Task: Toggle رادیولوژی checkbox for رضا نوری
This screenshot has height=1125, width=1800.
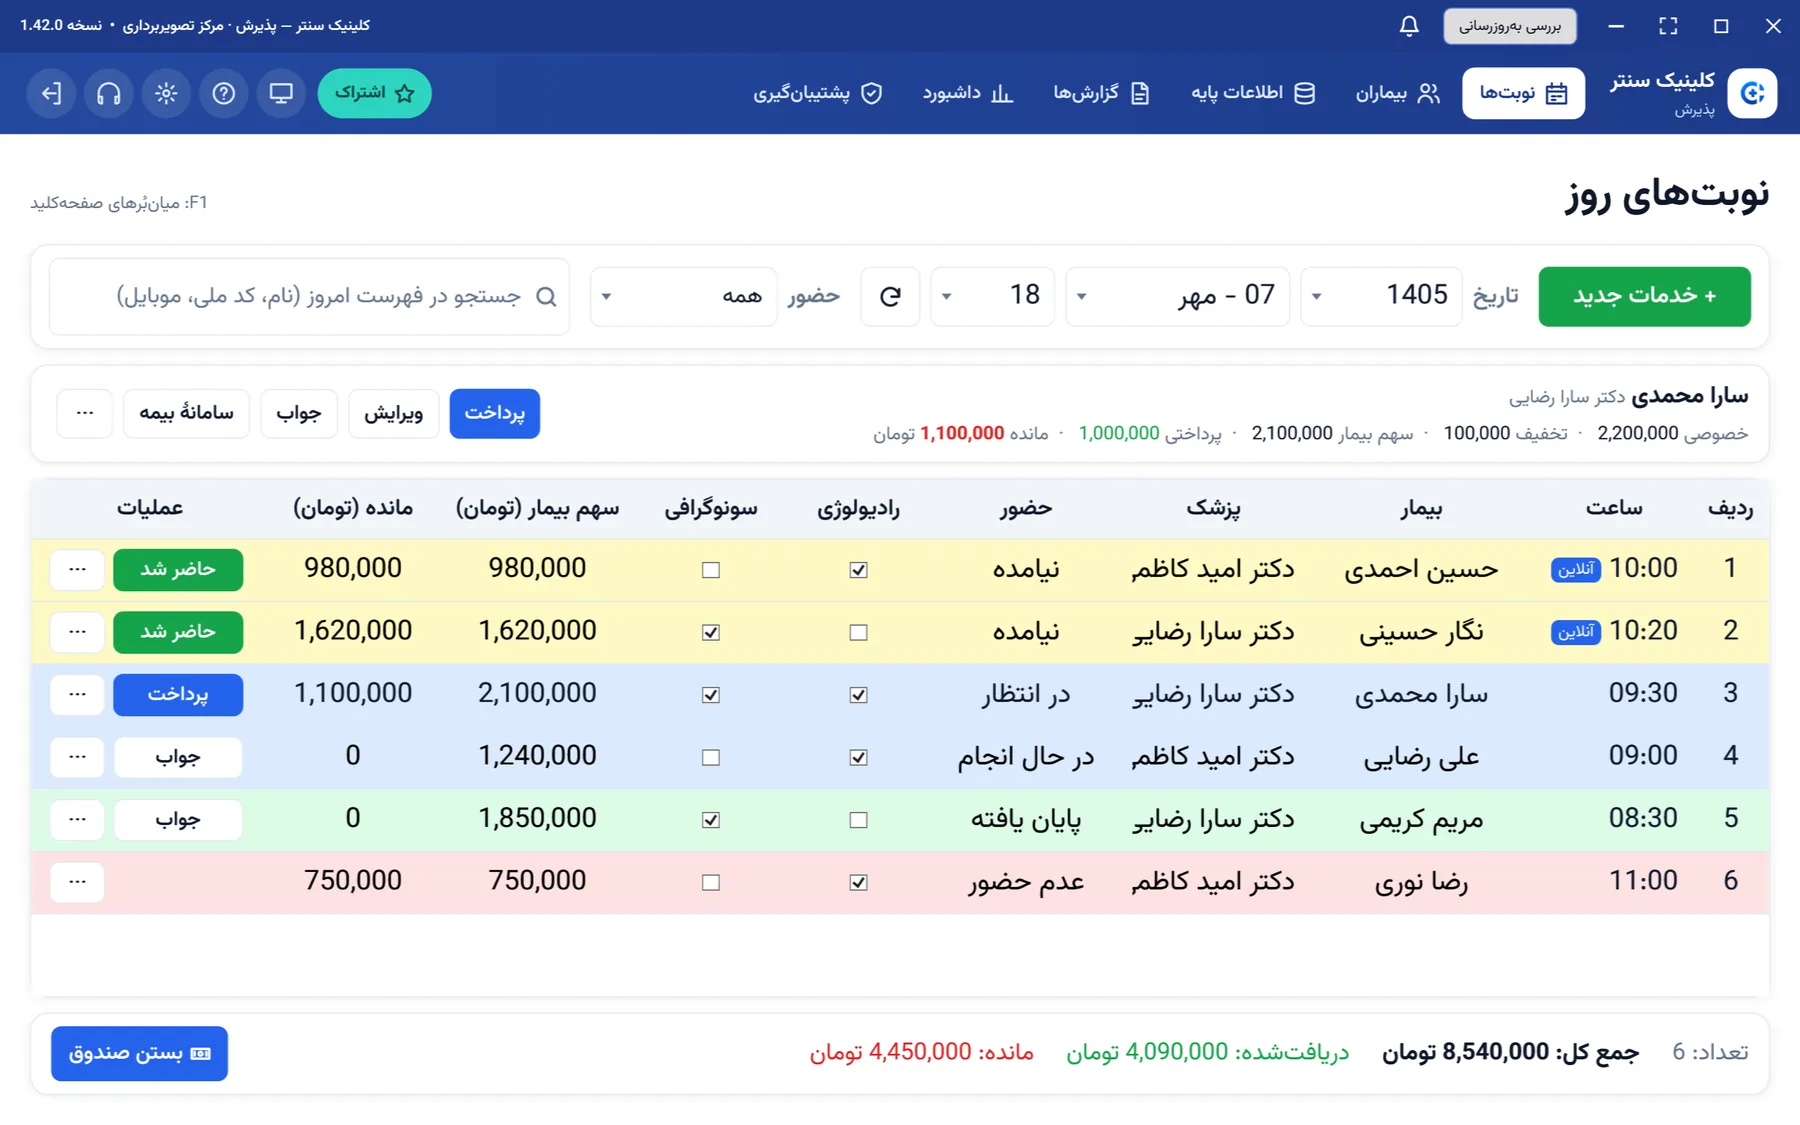Action: pyautogui.click(x=858, y=882)
